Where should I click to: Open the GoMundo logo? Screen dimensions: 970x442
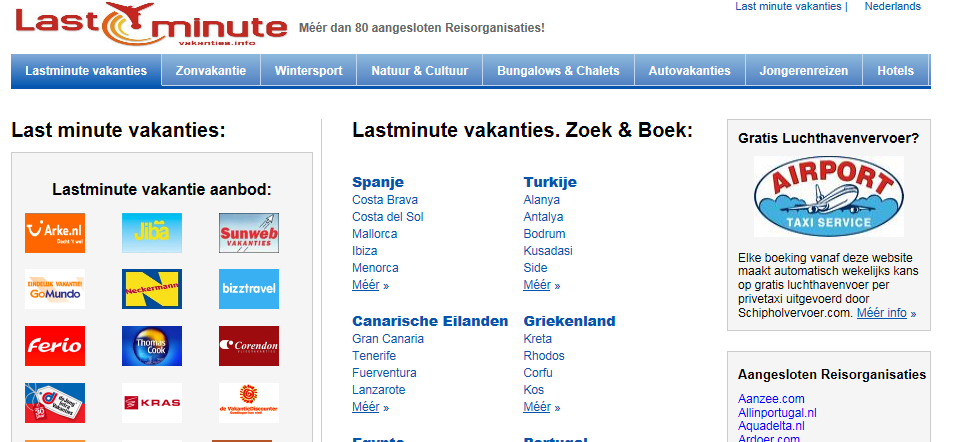54,289
